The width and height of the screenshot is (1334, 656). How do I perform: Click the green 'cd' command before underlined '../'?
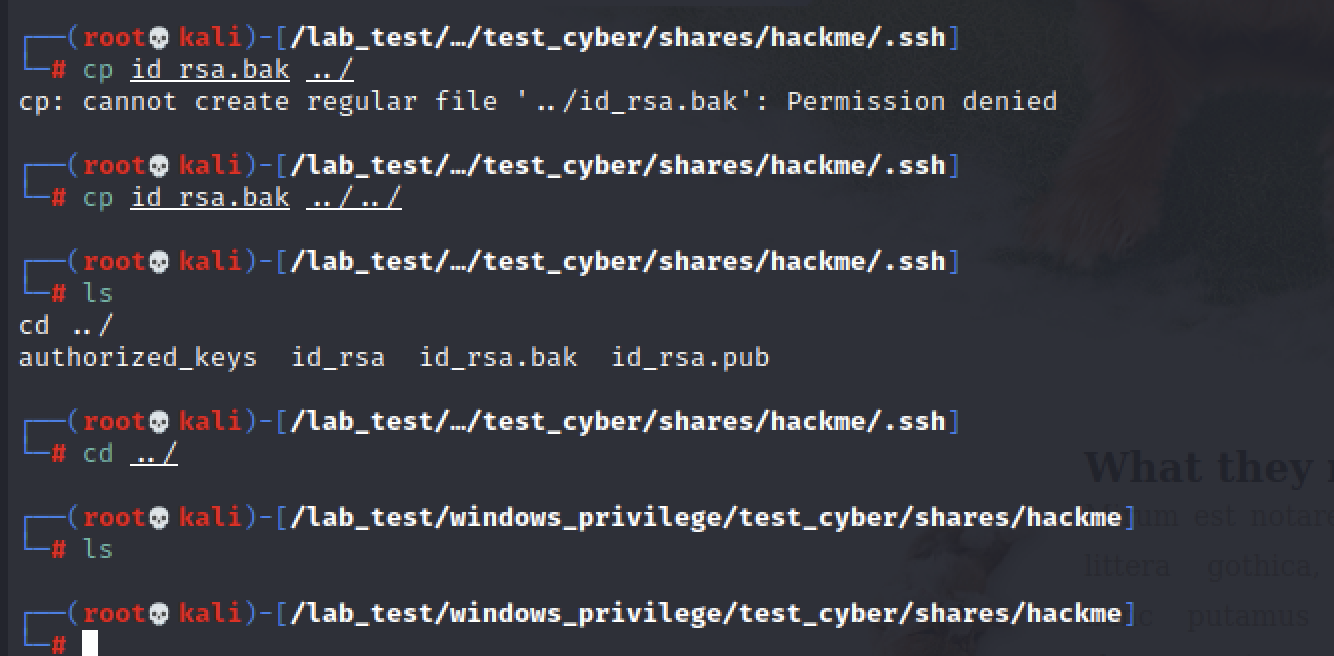point(98,453)
